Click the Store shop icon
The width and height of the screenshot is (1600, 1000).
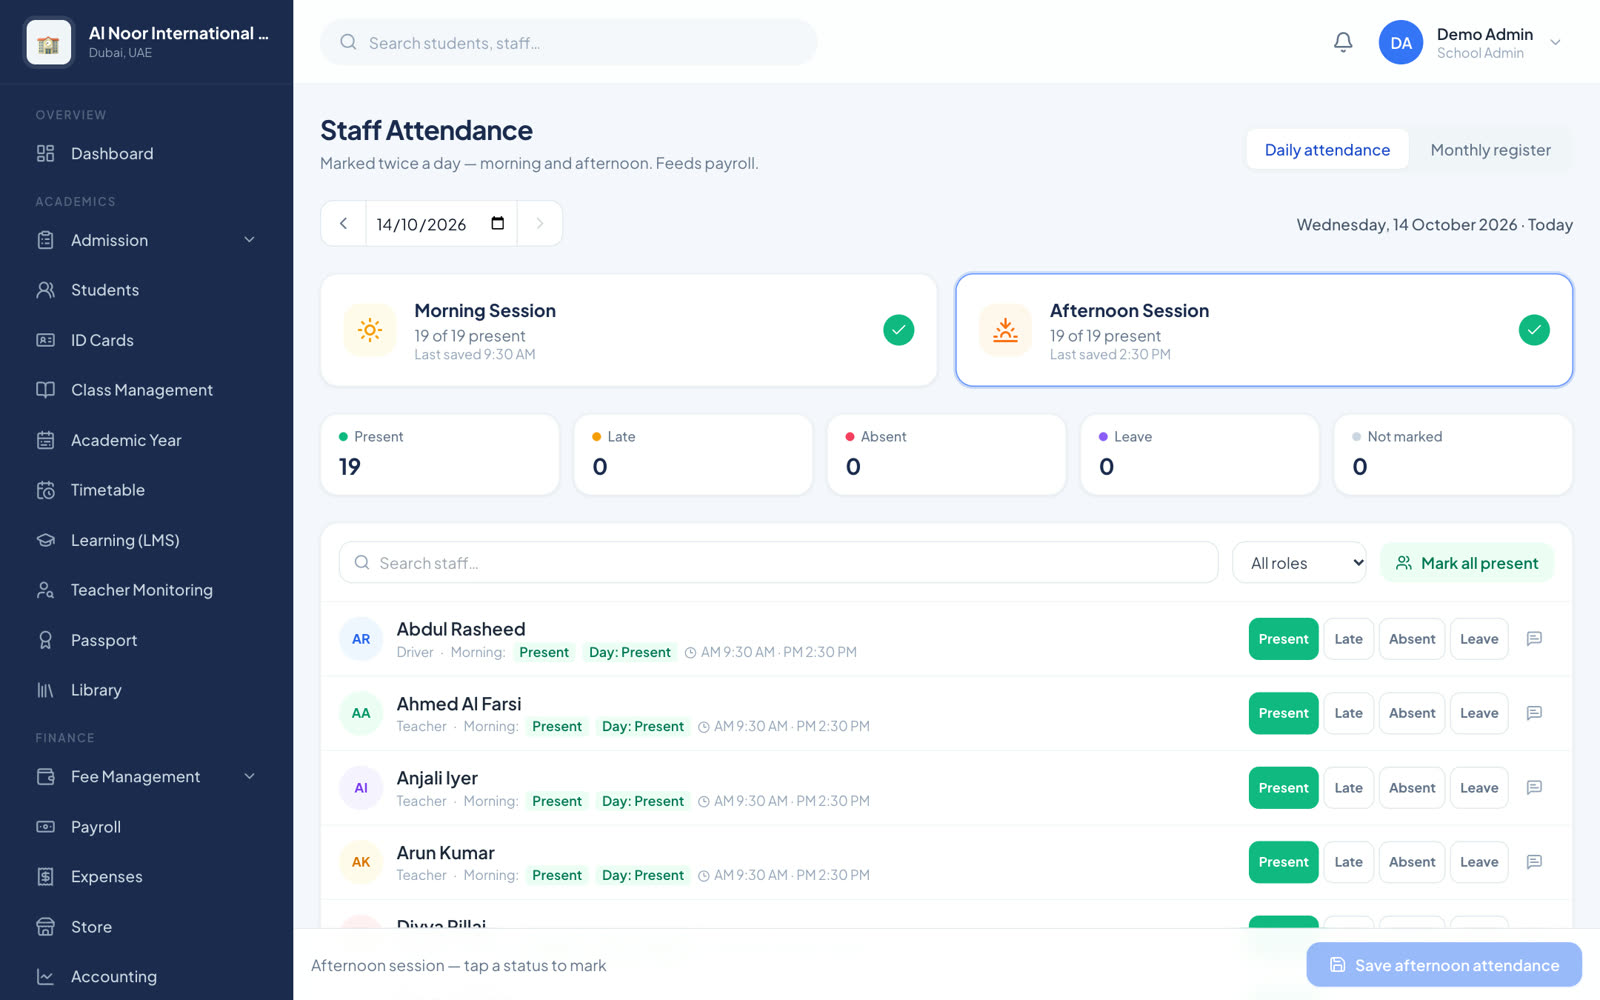click(x=46, y=927)
